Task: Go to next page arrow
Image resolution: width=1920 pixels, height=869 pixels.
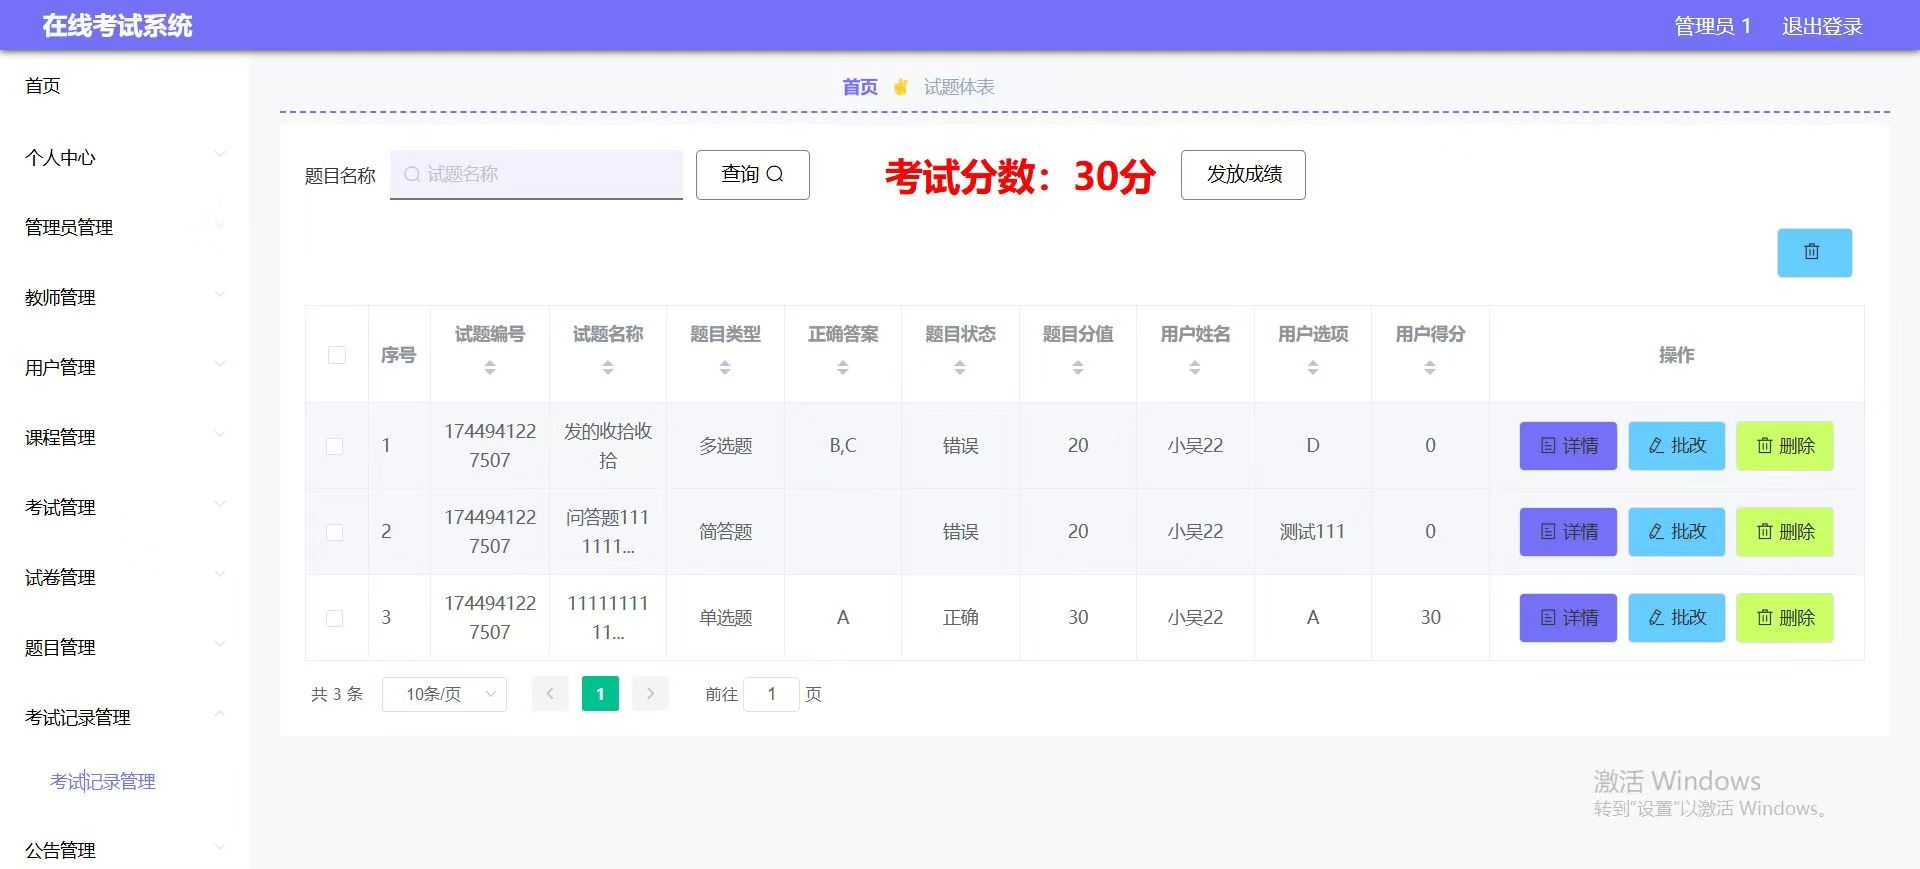Action: coord(650,693)
